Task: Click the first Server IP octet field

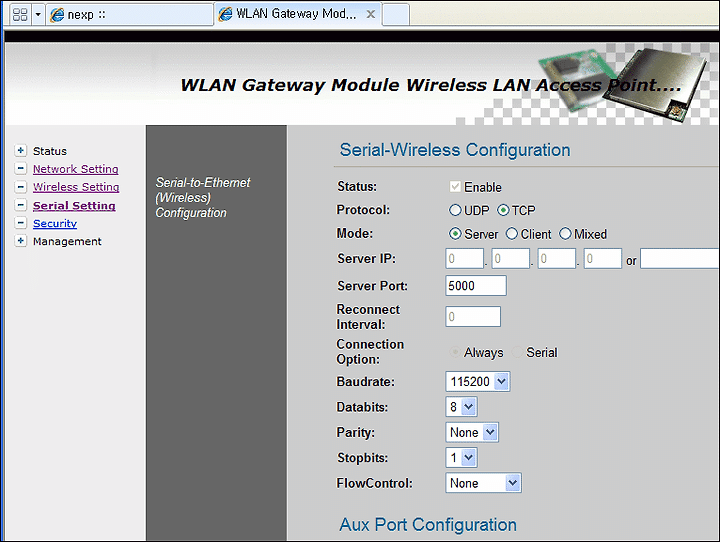Action: coord(465,259)
